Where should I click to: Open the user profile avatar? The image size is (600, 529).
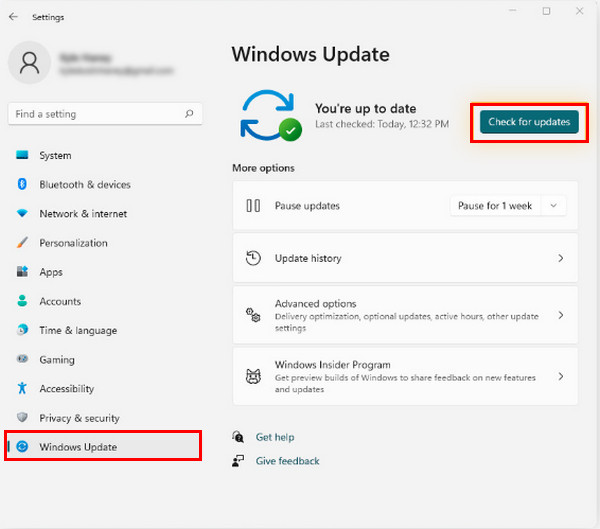29,63
